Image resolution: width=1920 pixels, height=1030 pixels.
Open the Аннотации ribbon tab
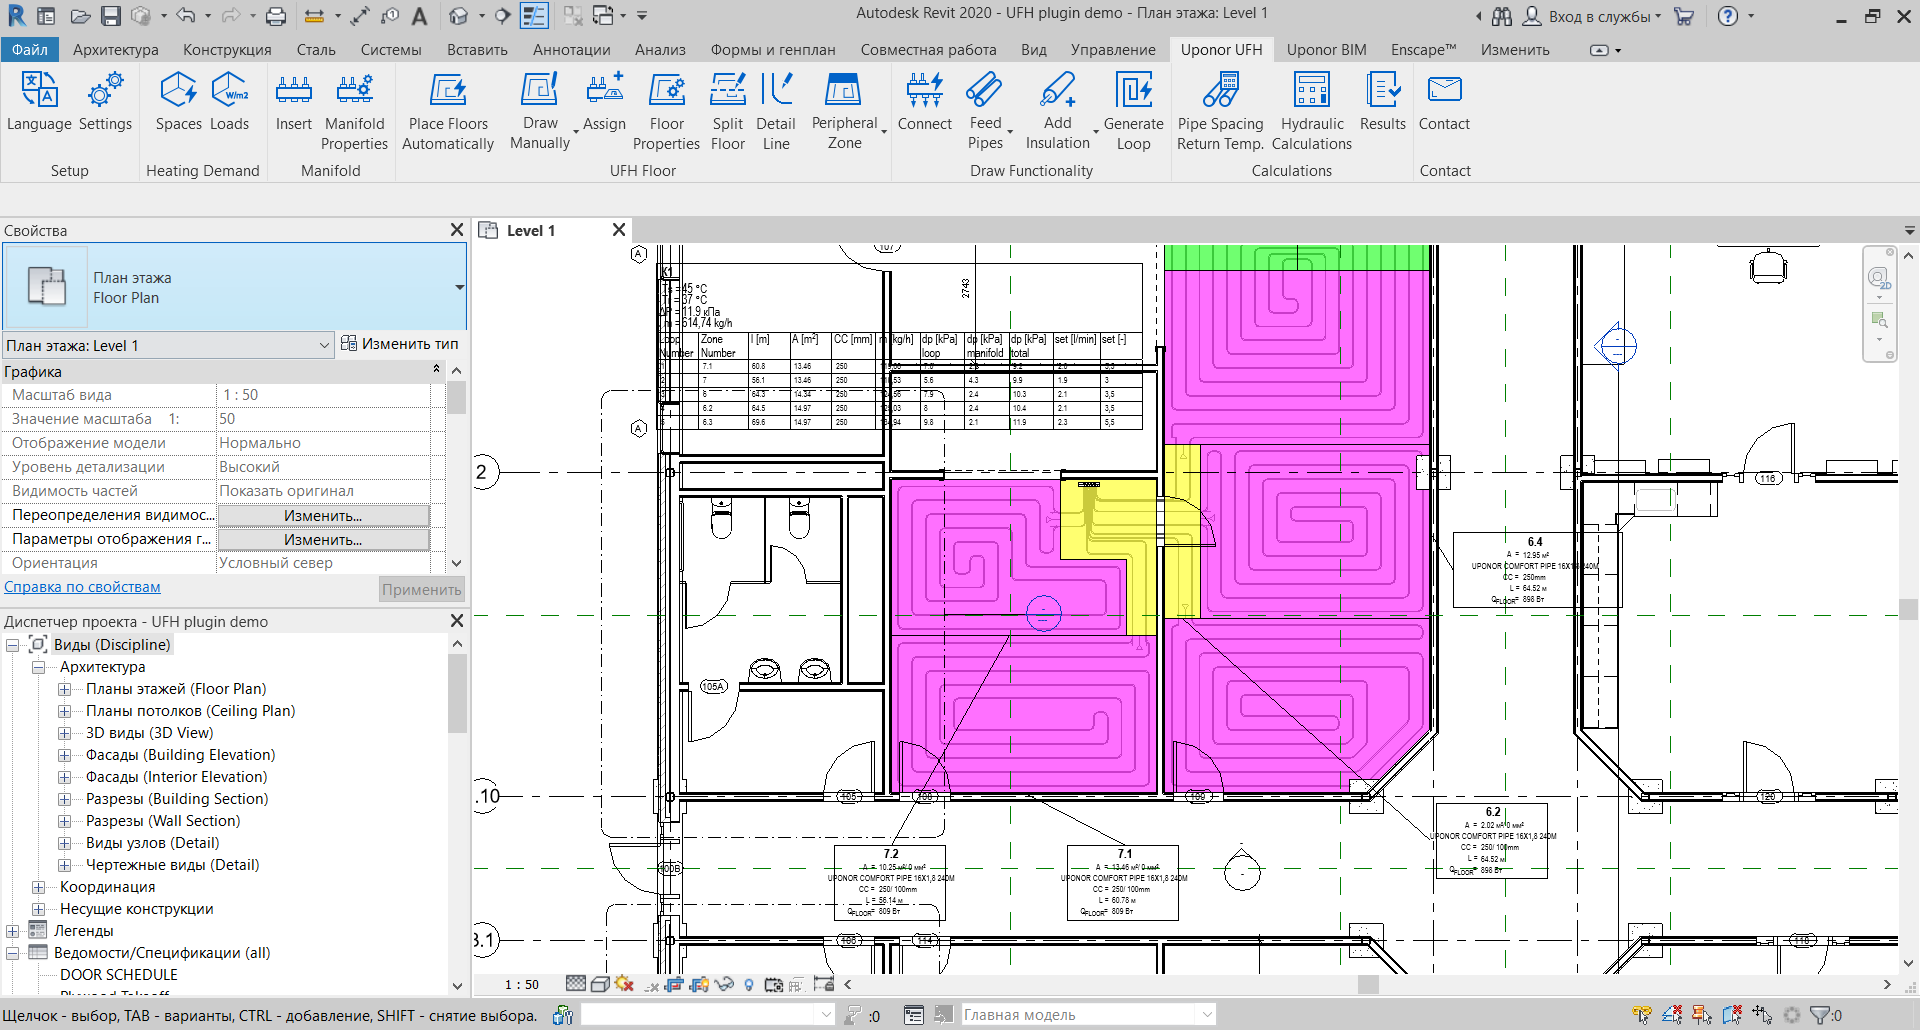(572, 49)
